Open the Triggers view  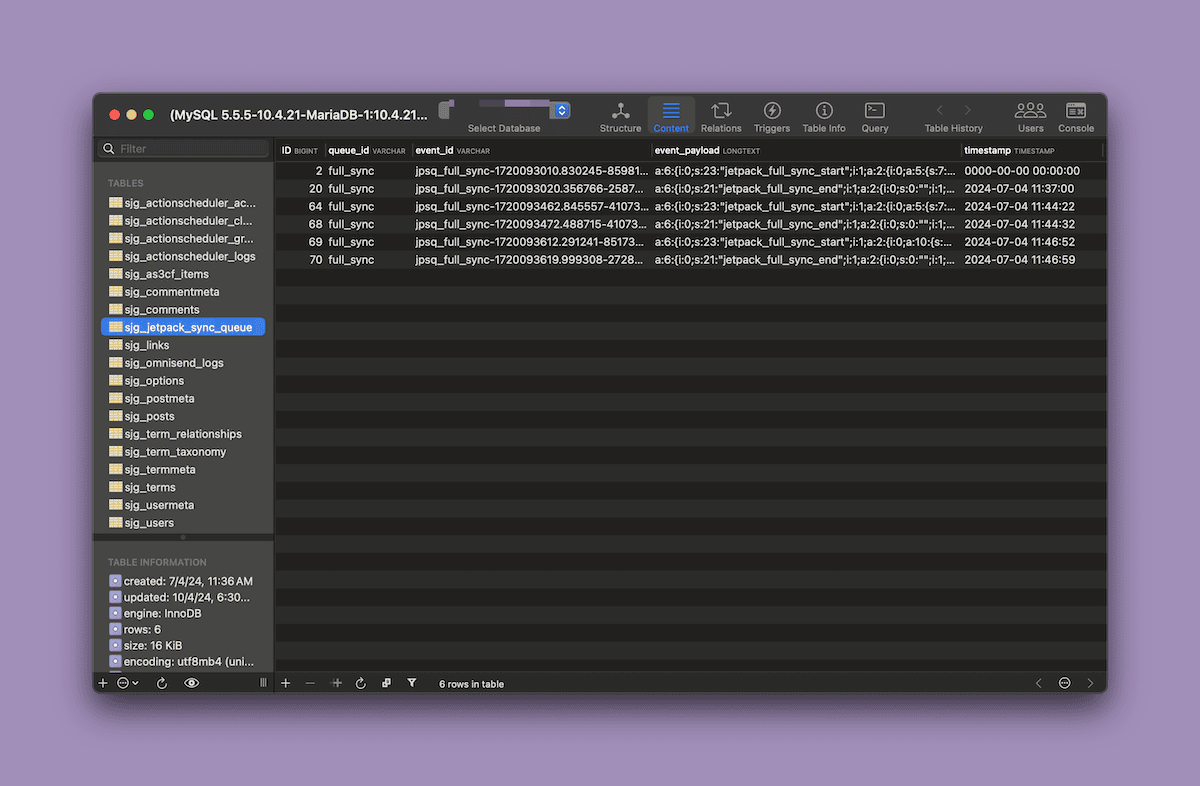point(772,116)
